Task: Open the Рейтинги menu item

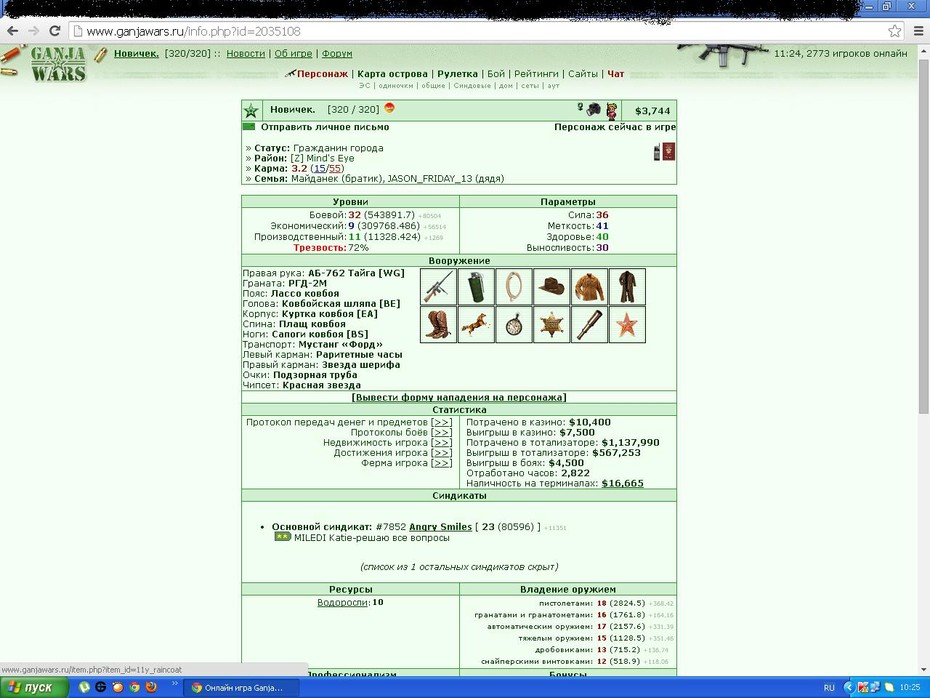Action: 536,74
